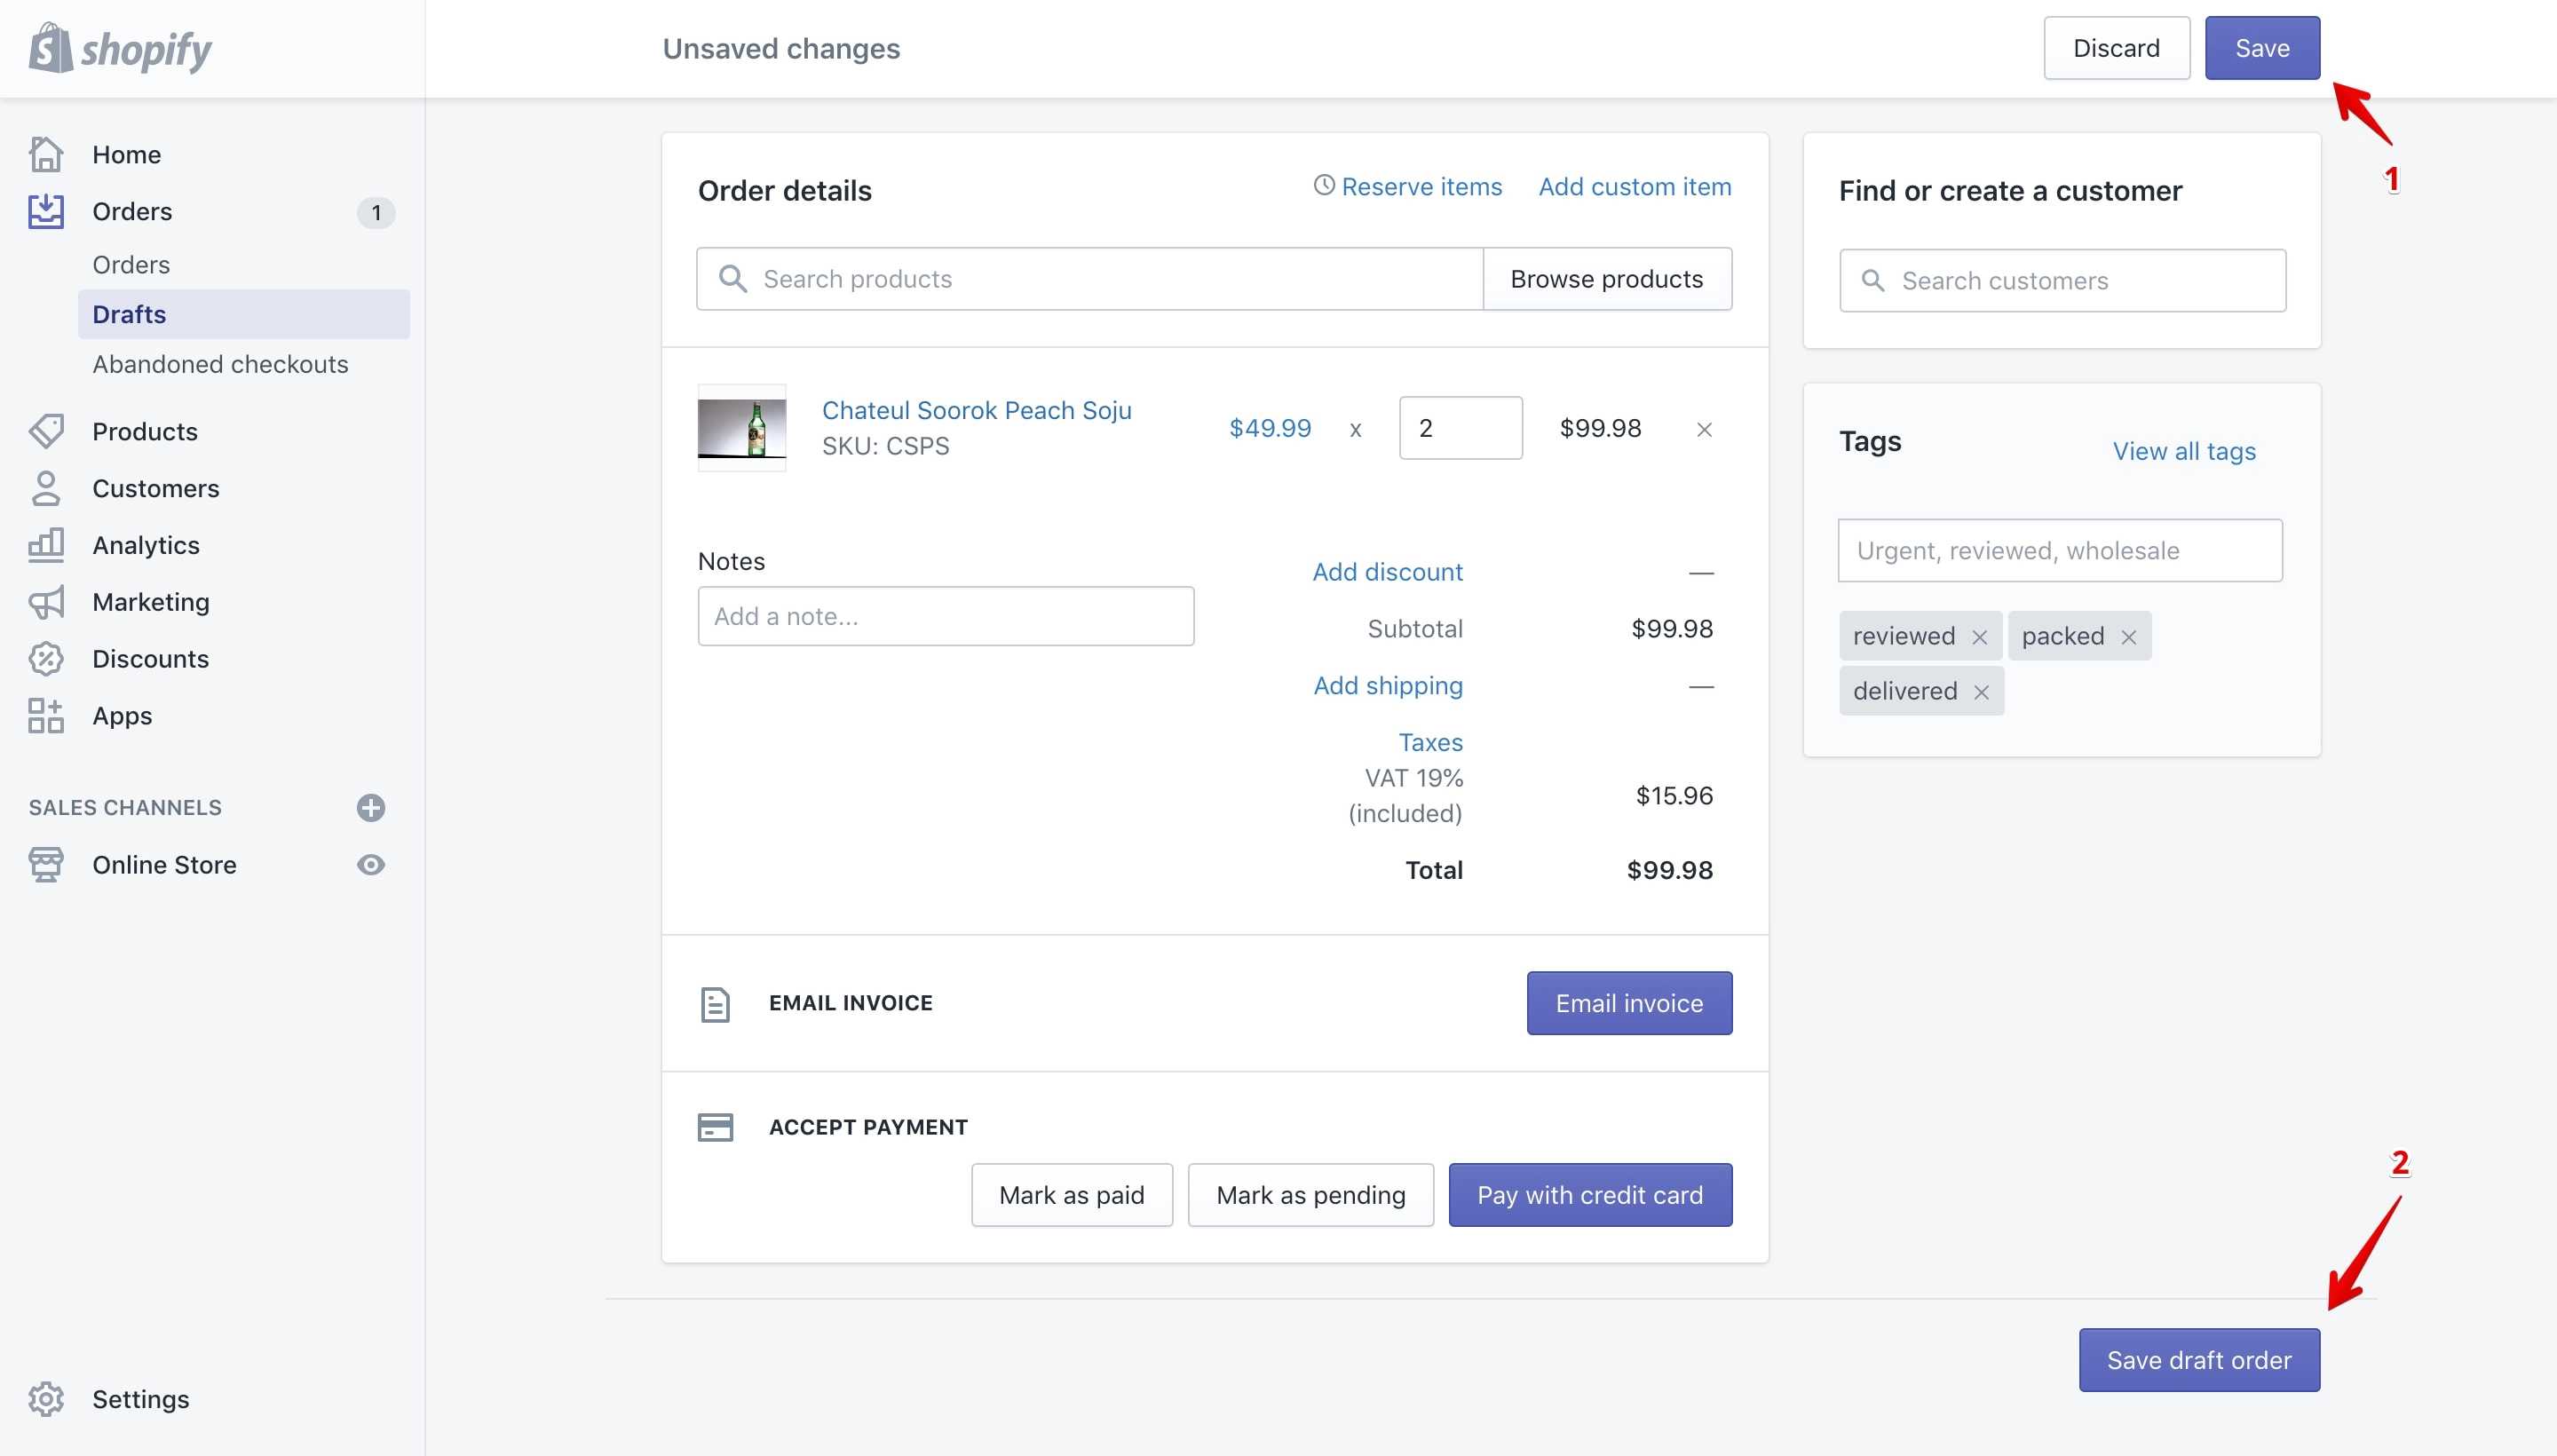The width and height of the screenshot is (2557, 1456).
Task: Open the Chateul Soorok Peach Soju product link
Action: pos(976,410)
